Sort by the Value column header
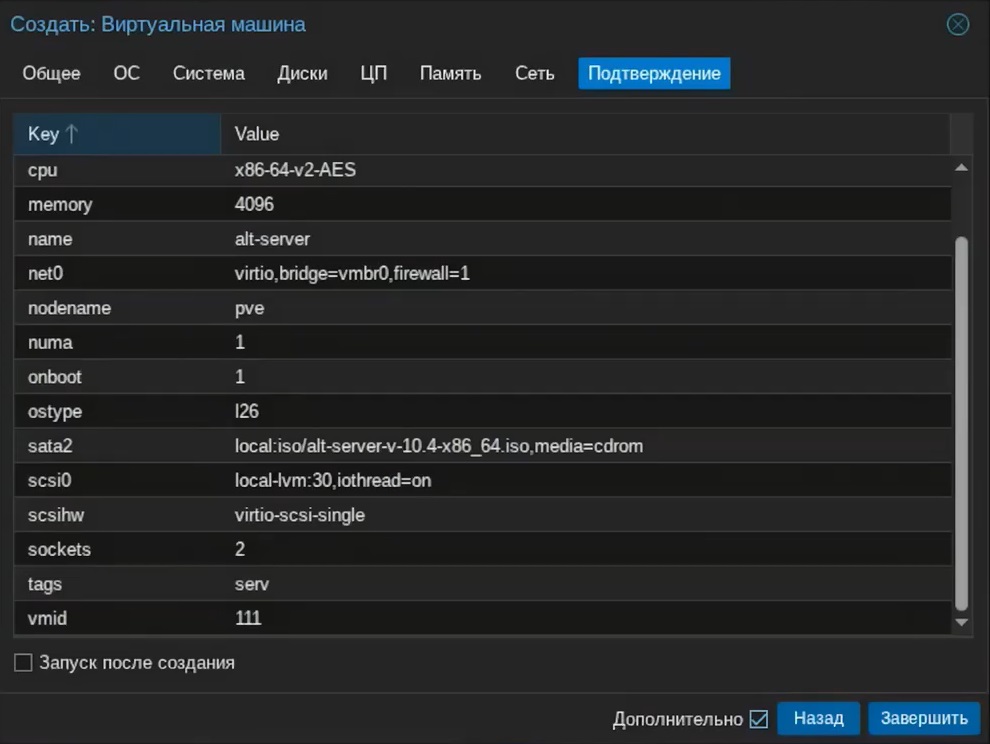 point(584,134)
